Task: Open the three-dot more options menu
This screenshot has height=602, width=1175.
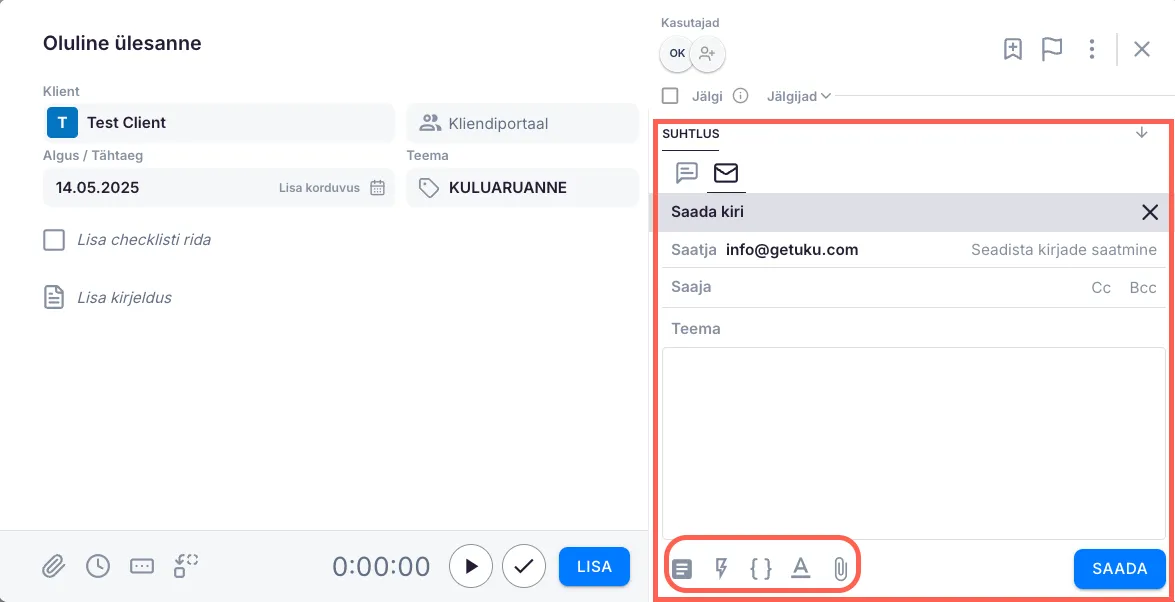Action: [1092, 49]
